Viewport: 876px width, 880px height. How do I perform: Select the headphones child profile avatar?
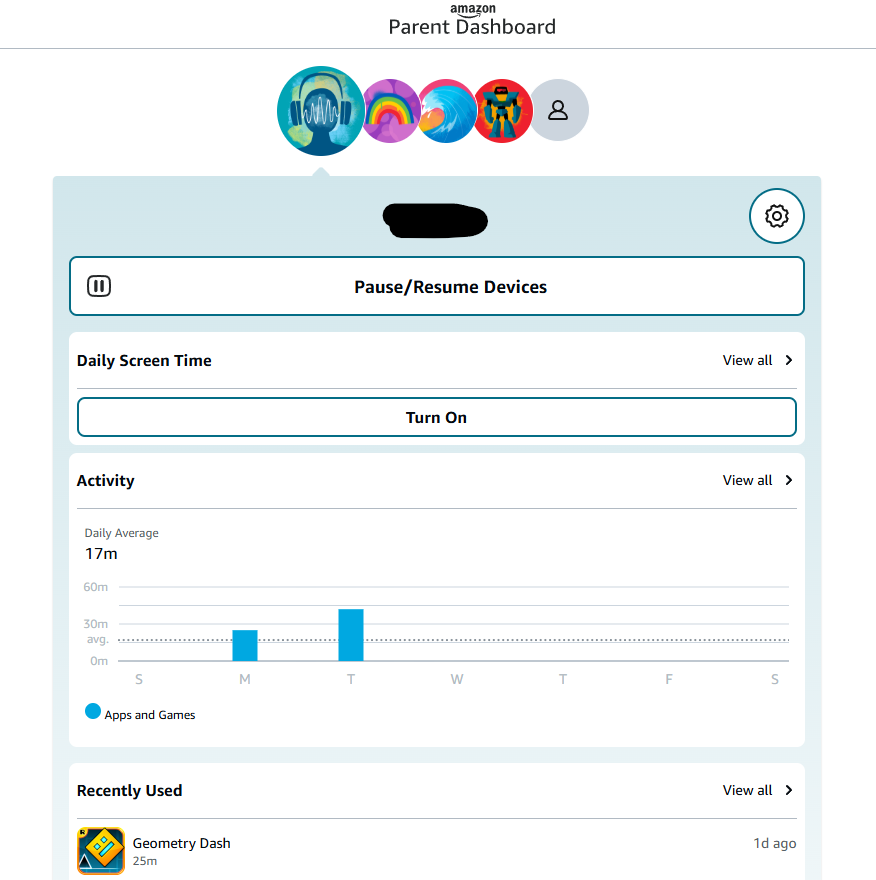click(321, 111)
